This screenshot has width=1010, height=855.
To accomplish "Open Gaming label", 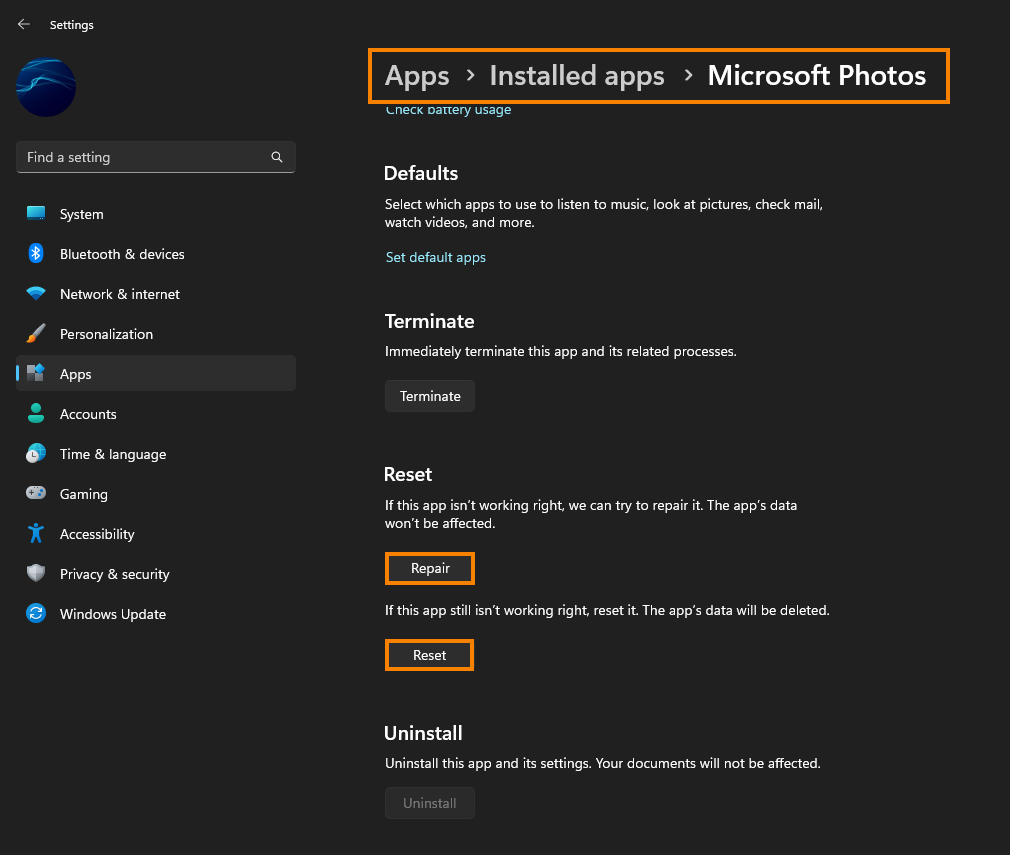I will [84, 494].
